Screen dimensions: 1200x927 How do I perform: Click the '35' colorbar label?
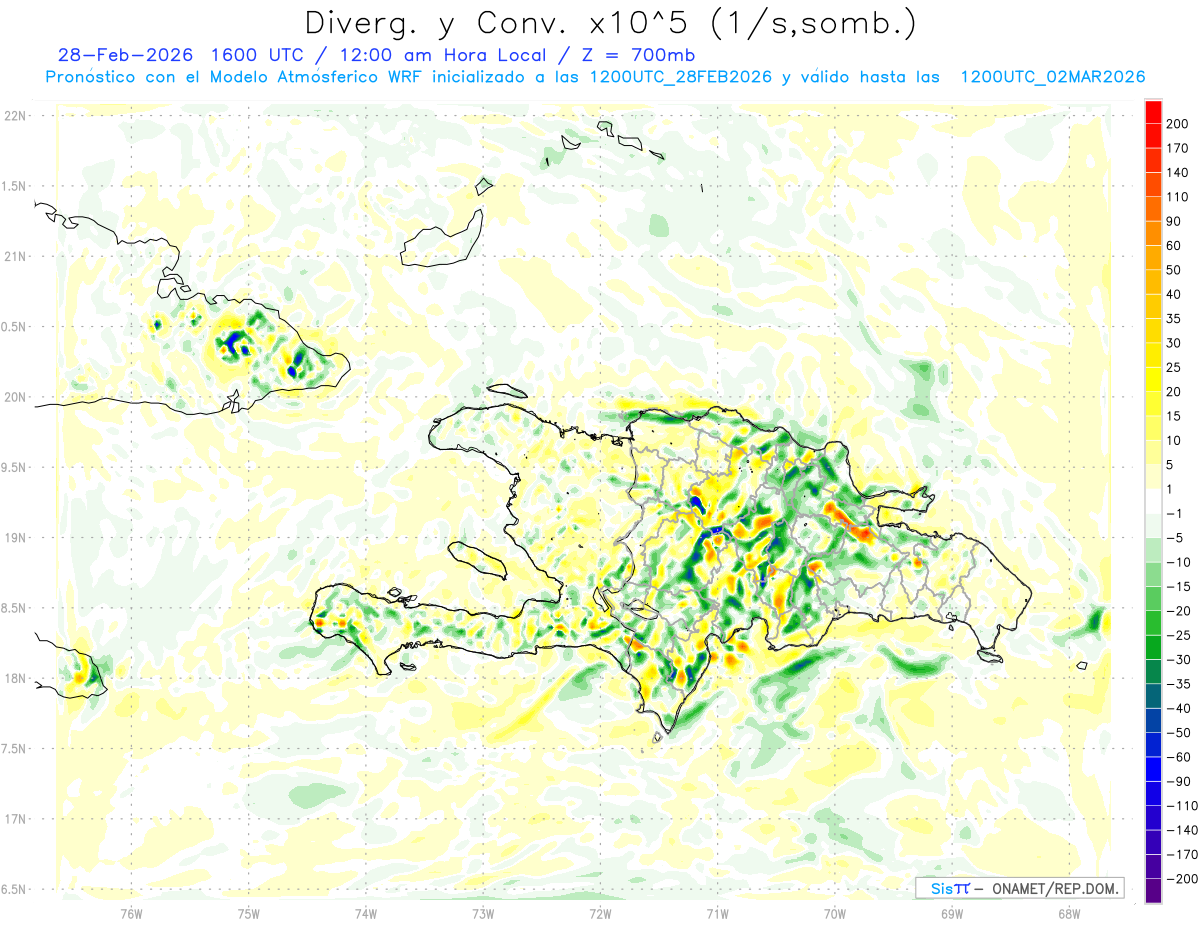(1174, 319)
